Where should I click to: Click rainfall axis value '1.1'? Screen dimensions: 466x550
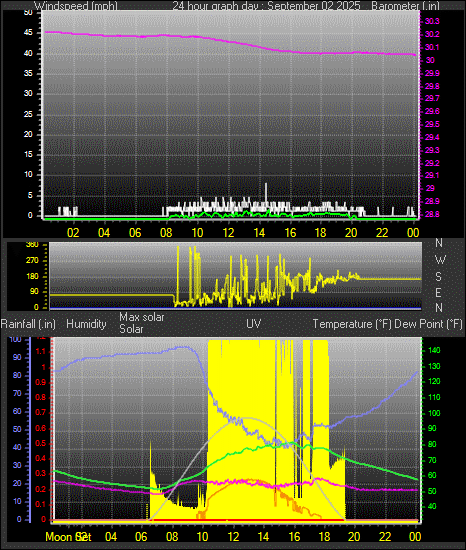(40, 351)
